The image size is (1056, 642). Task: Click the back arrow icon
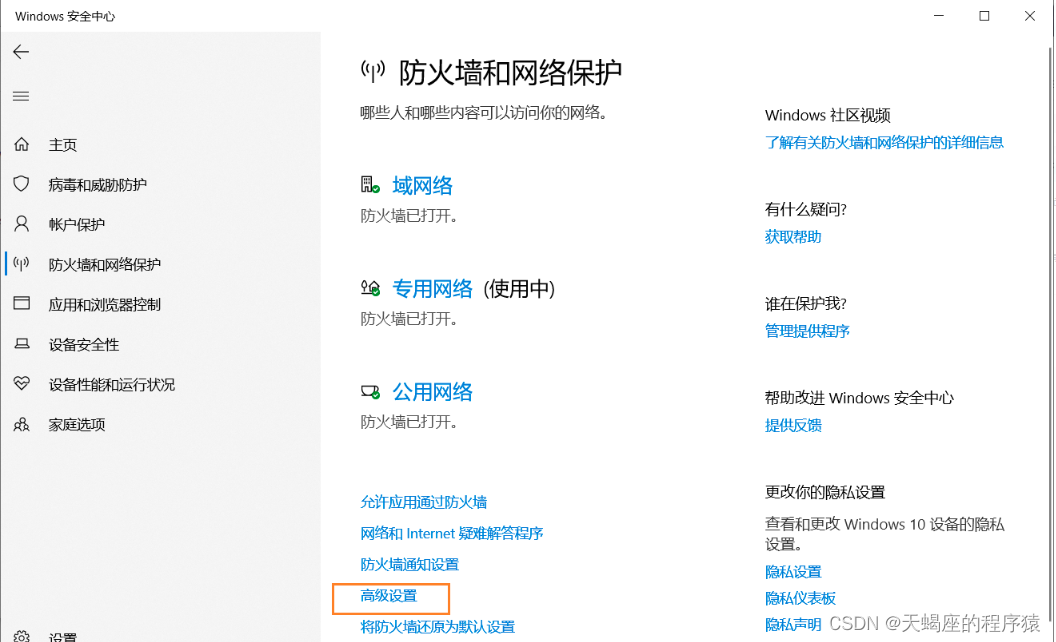click(21, 52)
